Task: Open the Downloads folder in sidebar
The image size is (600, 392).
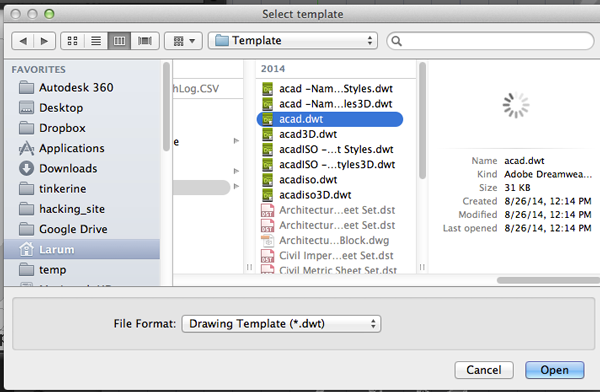Action: coord(68,168)
